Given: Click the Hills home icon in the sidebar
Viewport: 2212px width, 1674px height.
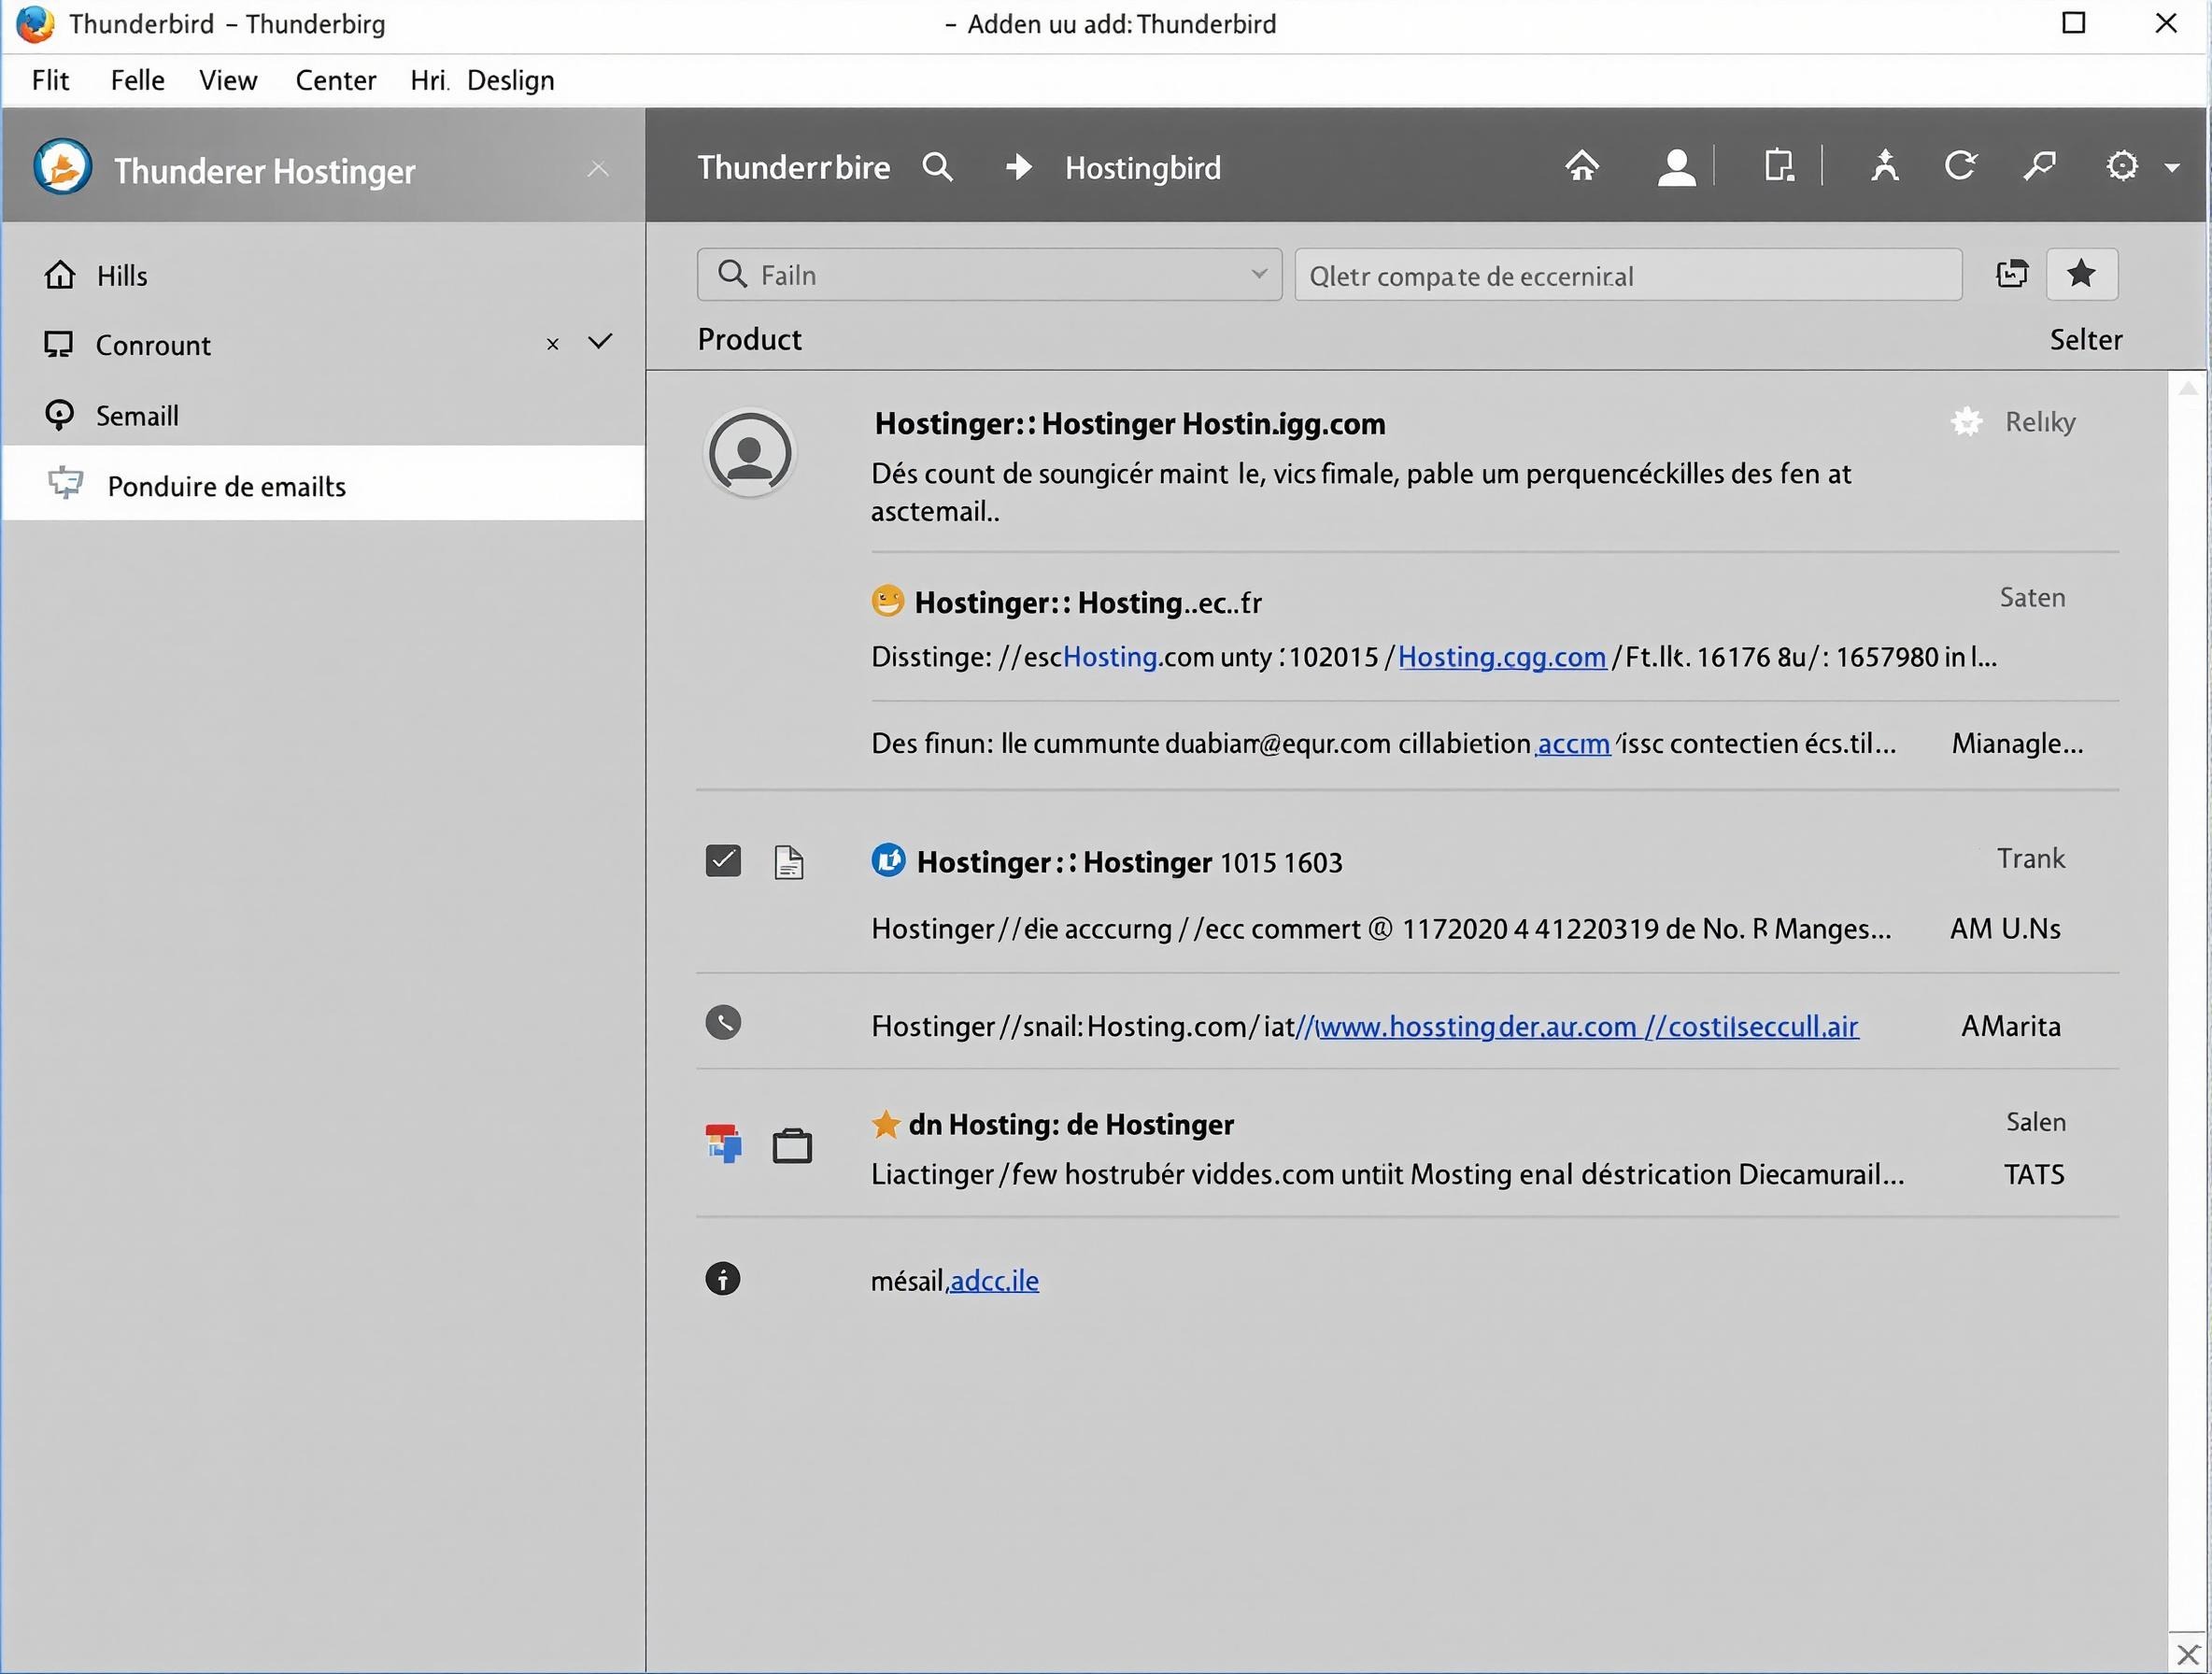Looking at the screenshot, I should pos(60,274).
